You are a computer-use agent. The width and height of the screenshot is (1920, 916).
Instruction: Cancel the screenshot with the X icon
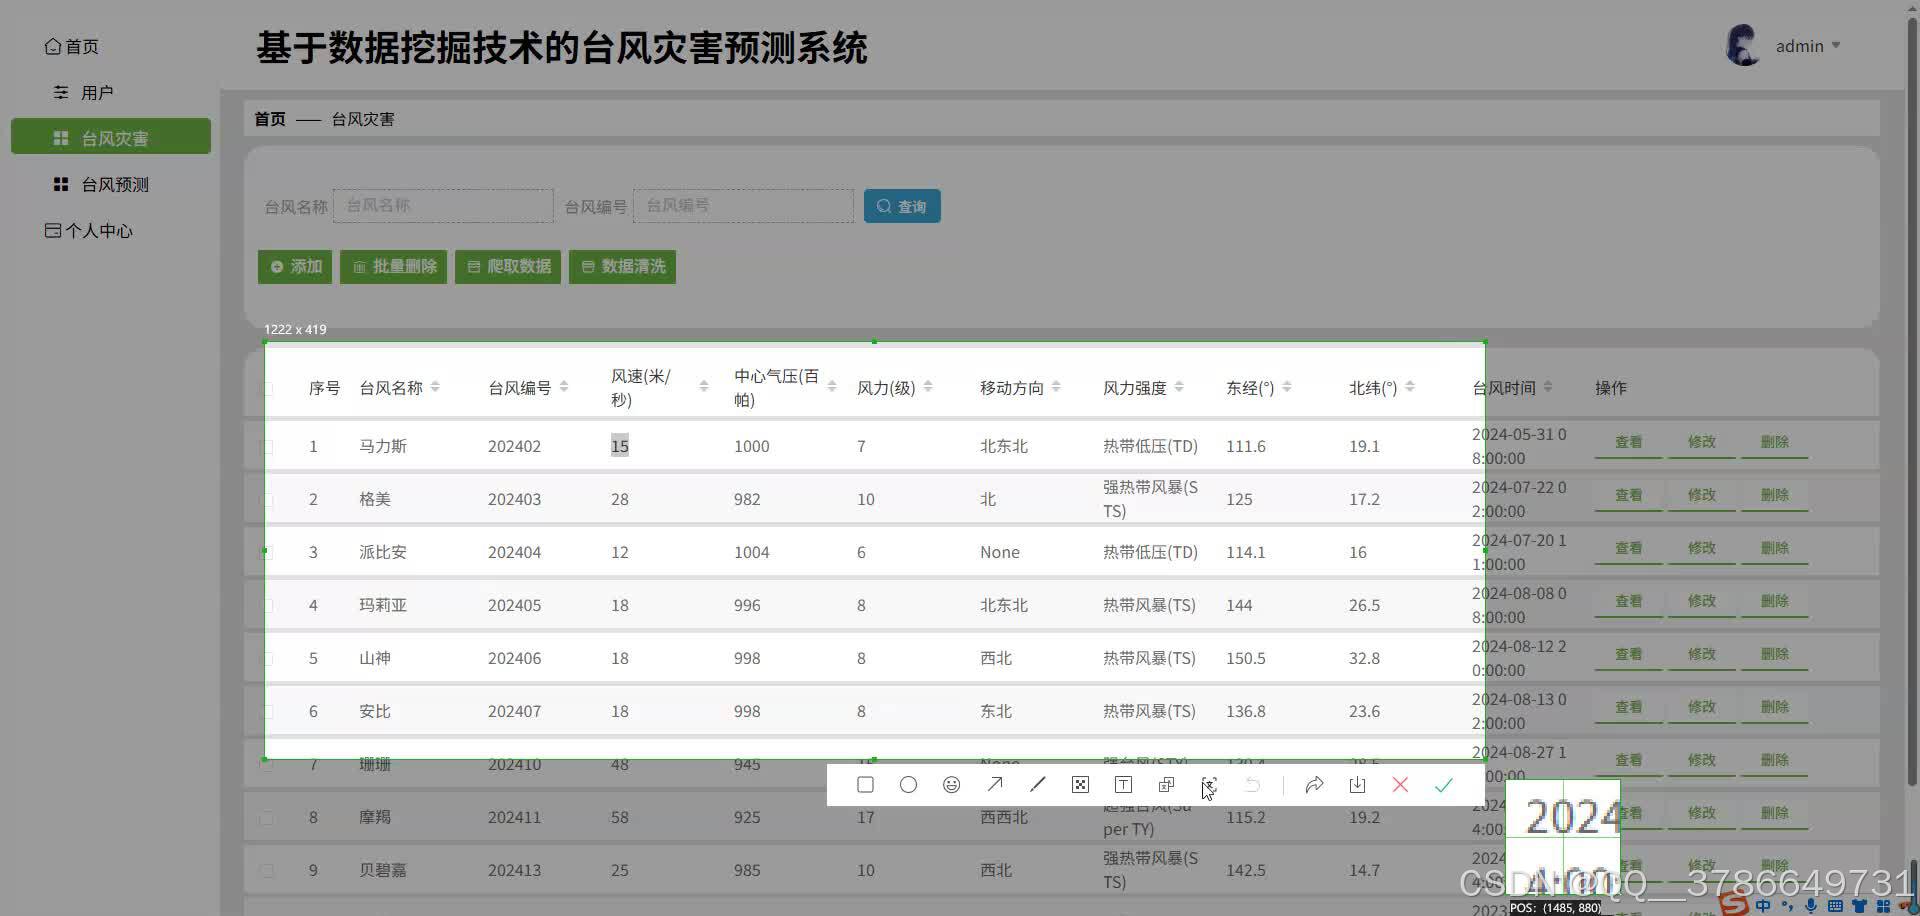coord(1400,785)
